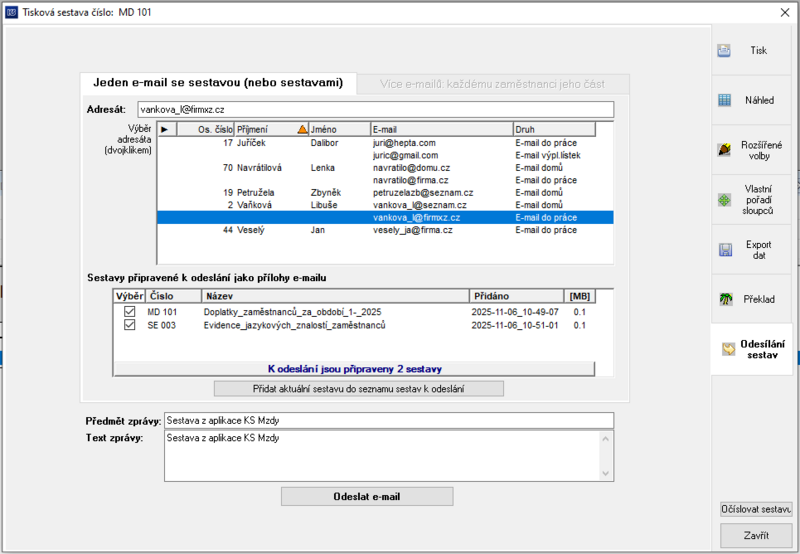Uncheck the MD 101 report checkbox

point(130,312)
